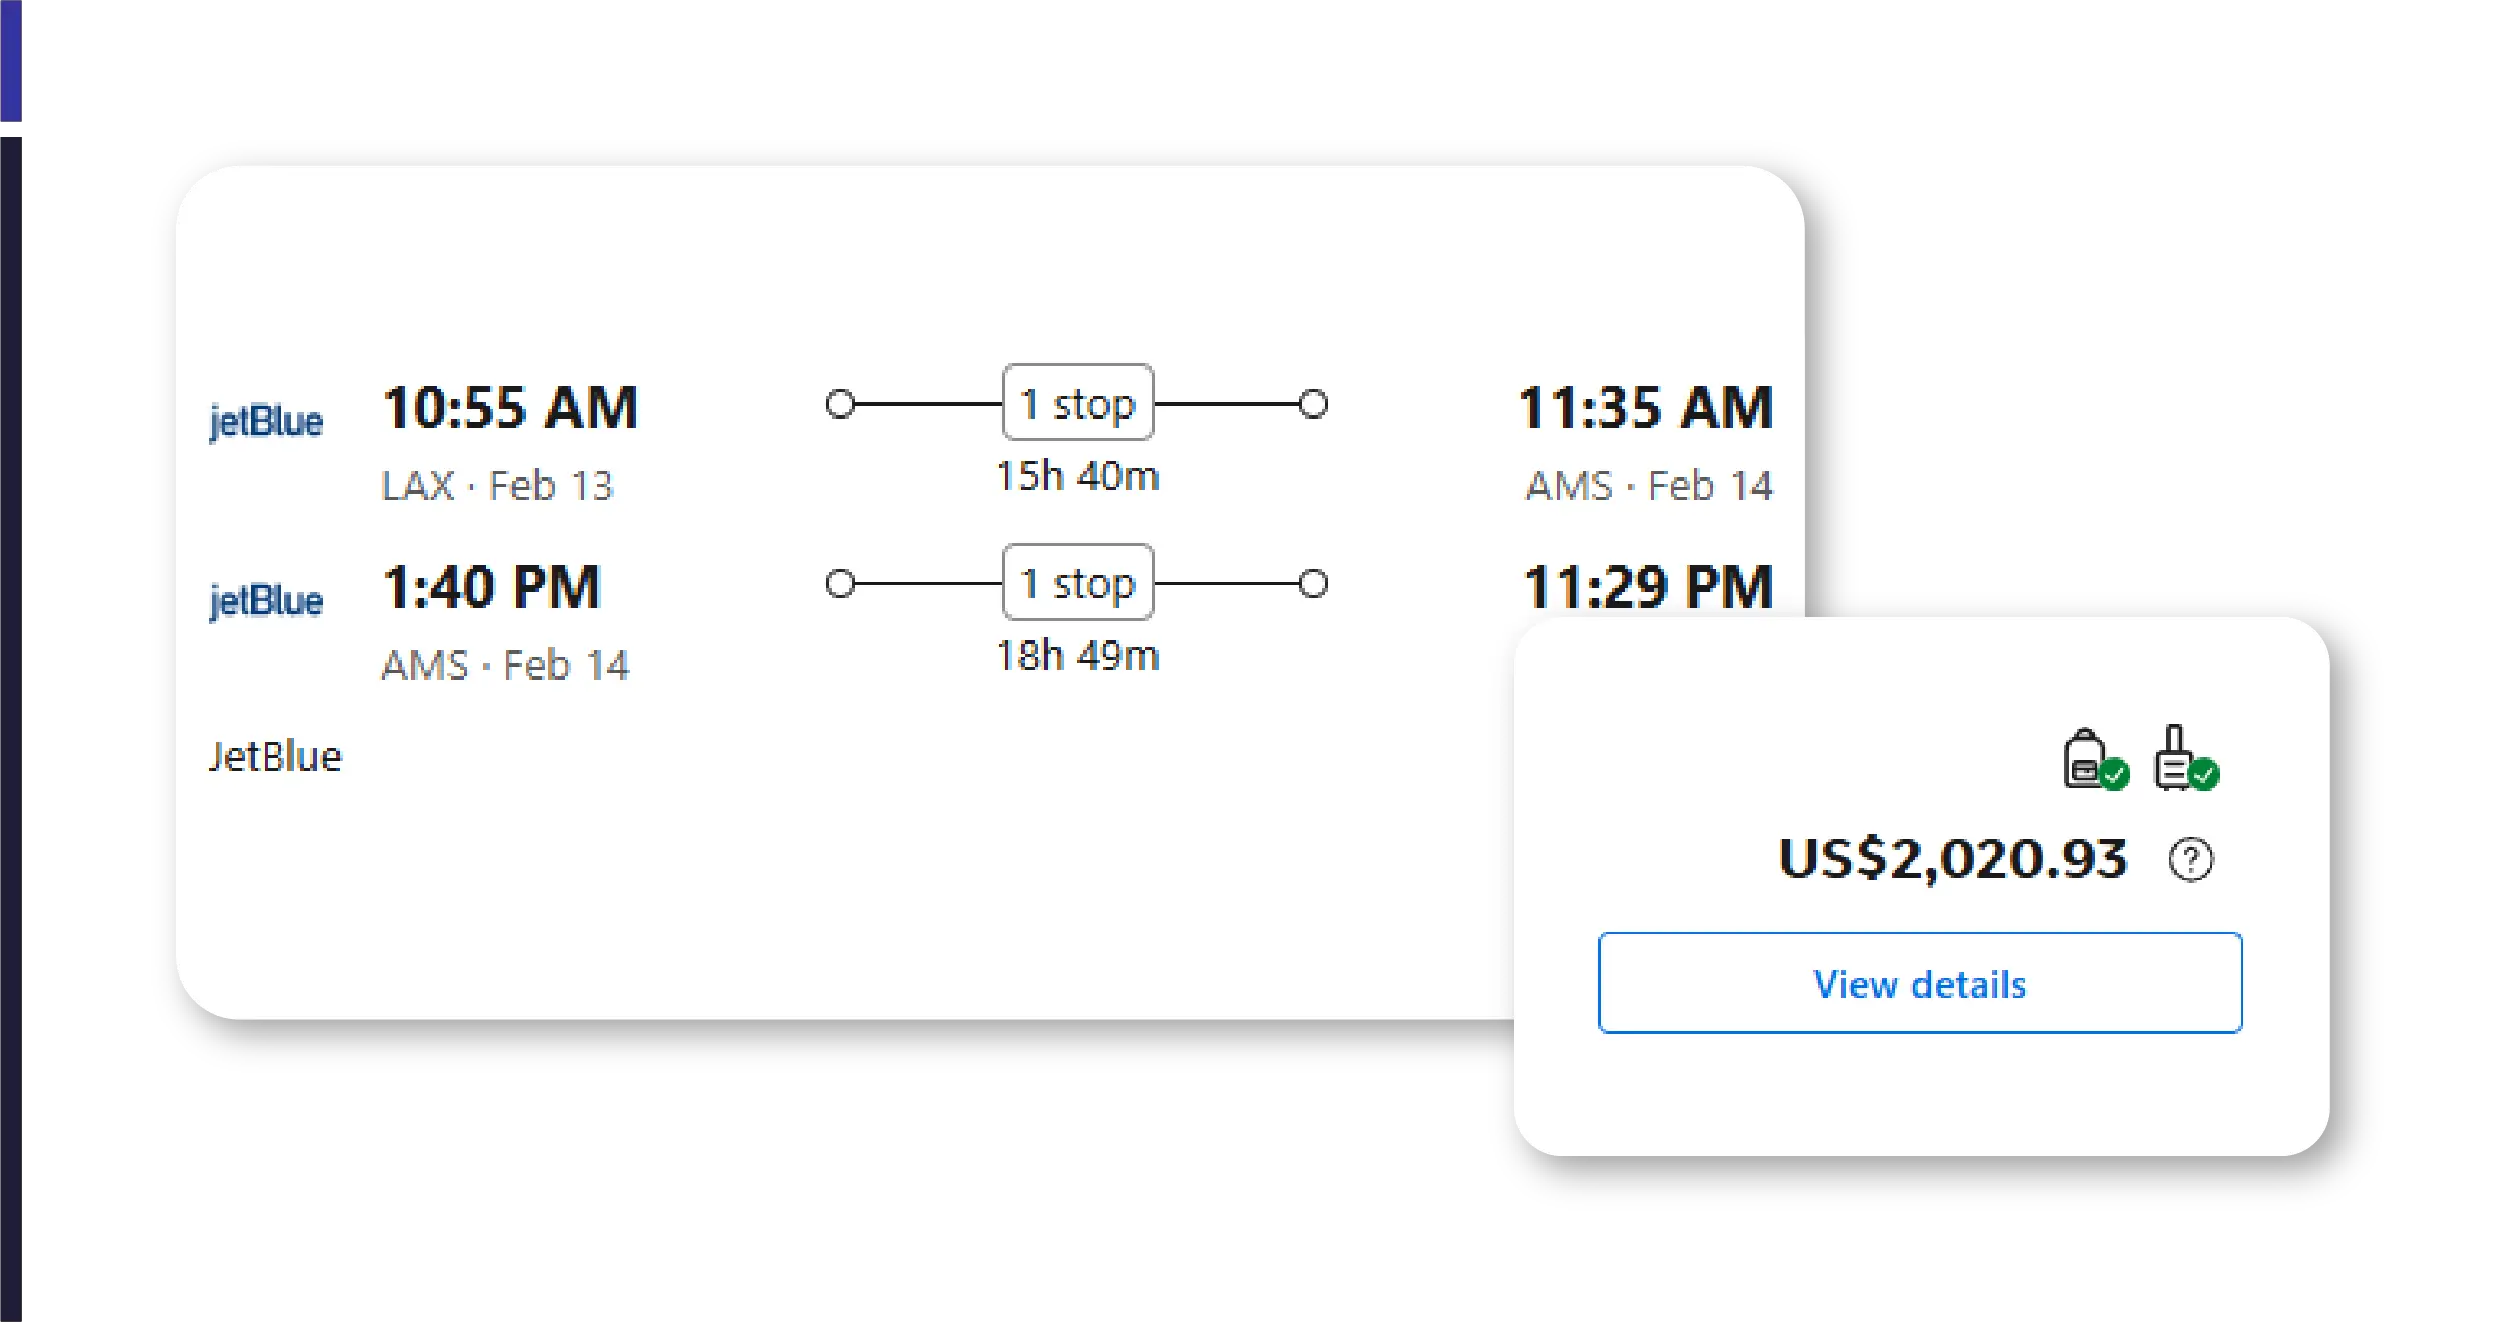2507x1322 pixels.
Task: Click the origin circle on the outbound route line
Action: click(x=840, y=404)
